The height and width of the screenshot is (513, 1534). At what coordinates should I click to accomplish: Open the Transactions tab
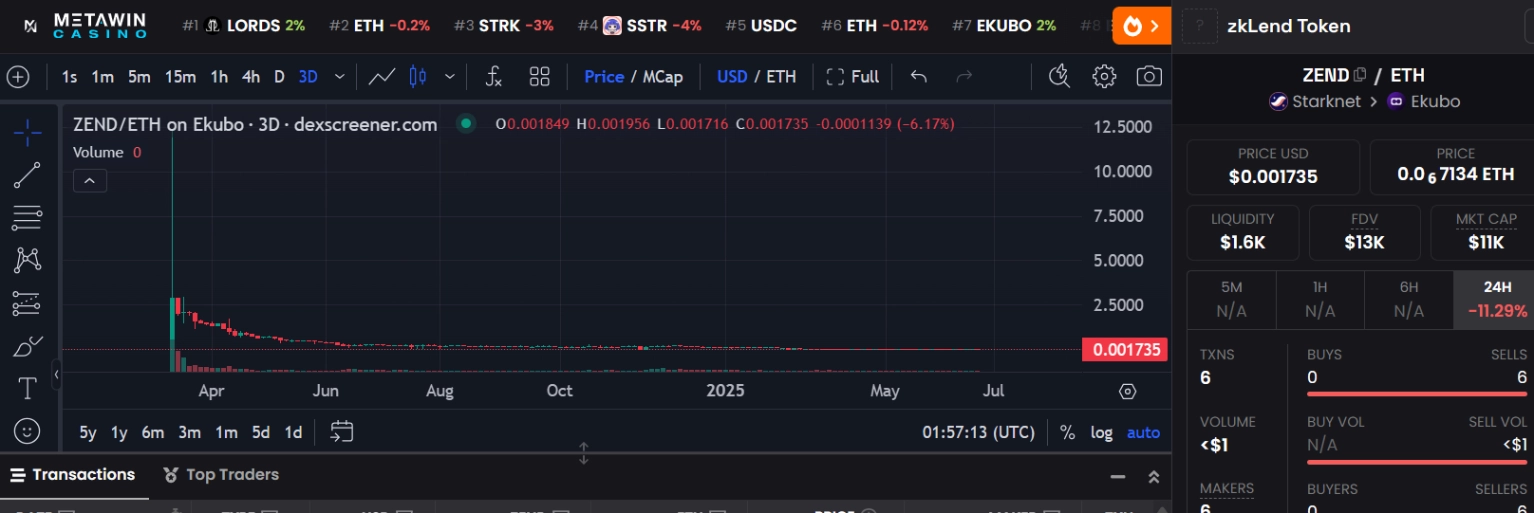coord(72,475)
